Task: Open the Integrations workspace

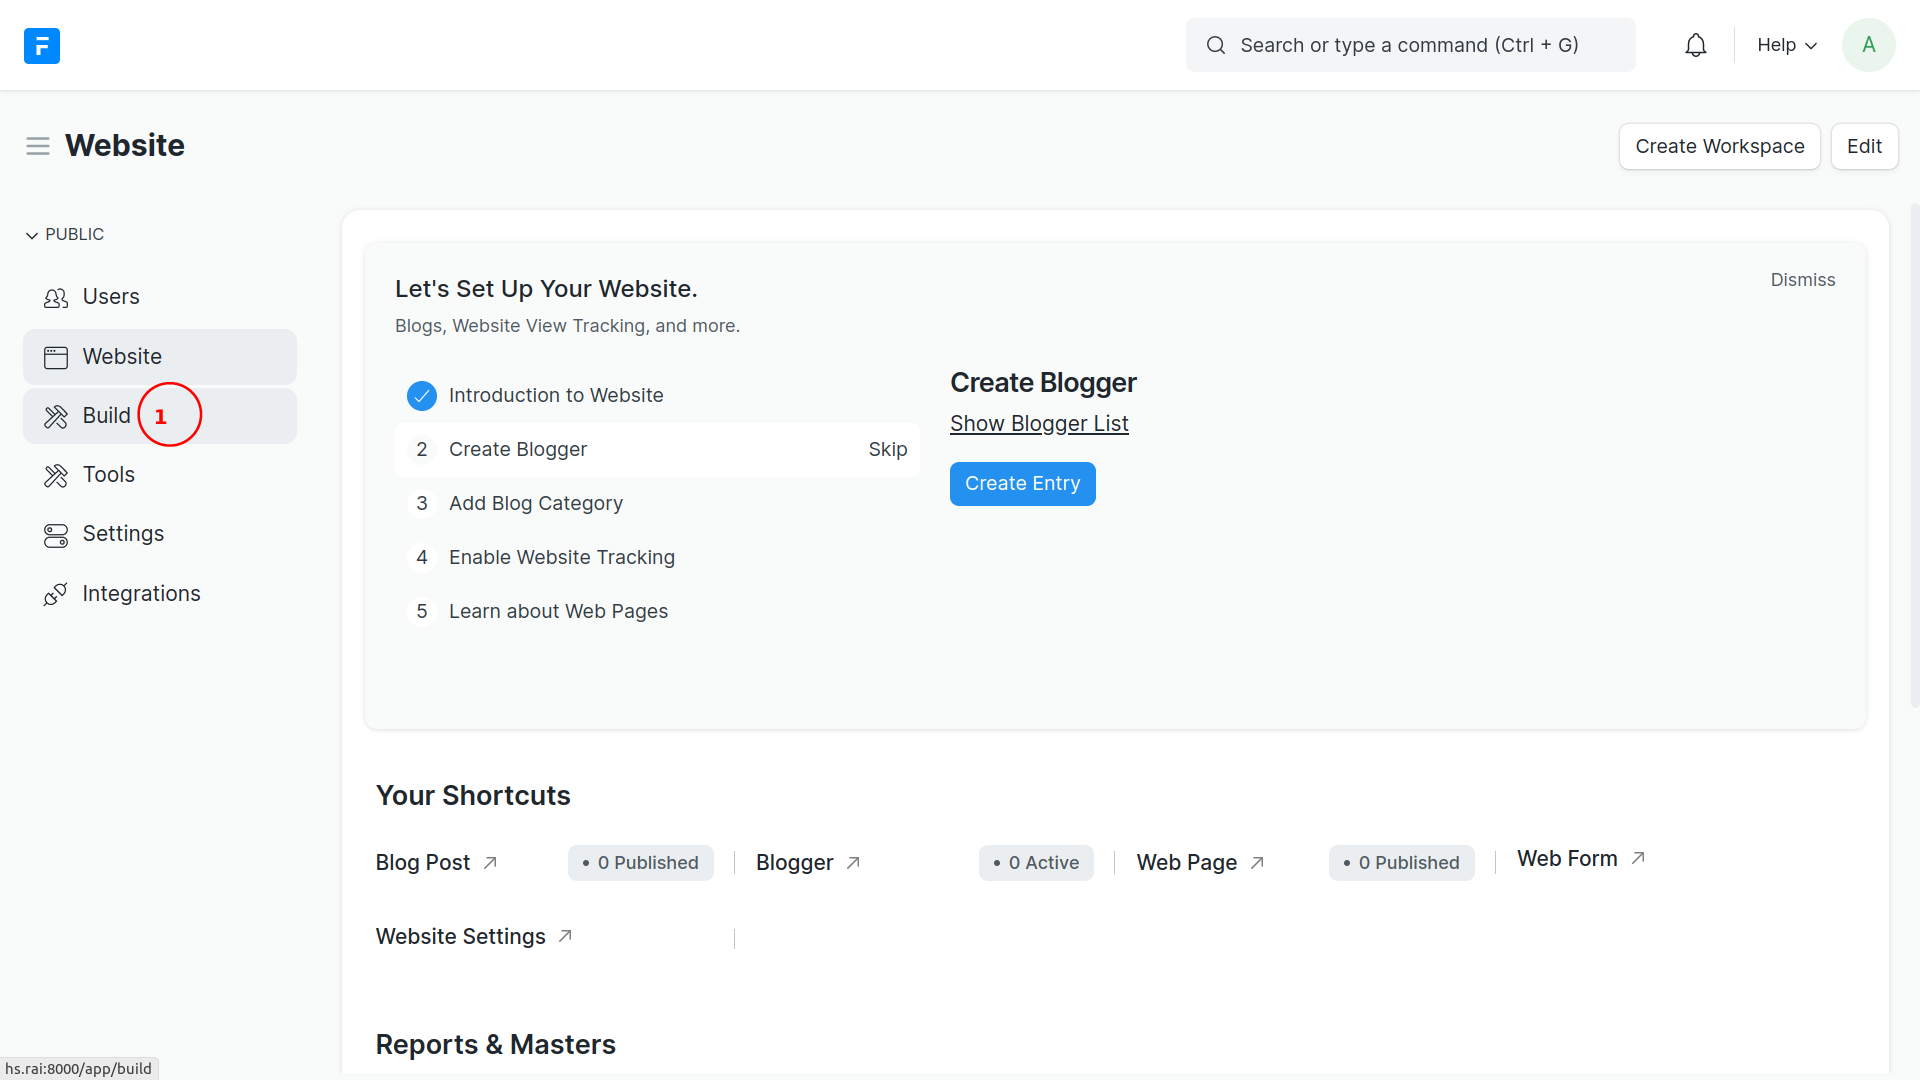Action: [141, 594]
